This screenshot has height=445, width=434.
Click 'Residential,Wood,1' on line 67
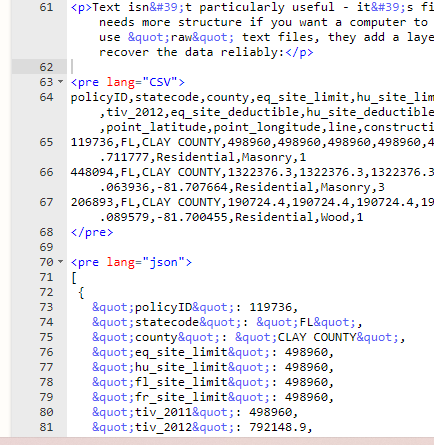pyautogui.click(x=299, y=217)
